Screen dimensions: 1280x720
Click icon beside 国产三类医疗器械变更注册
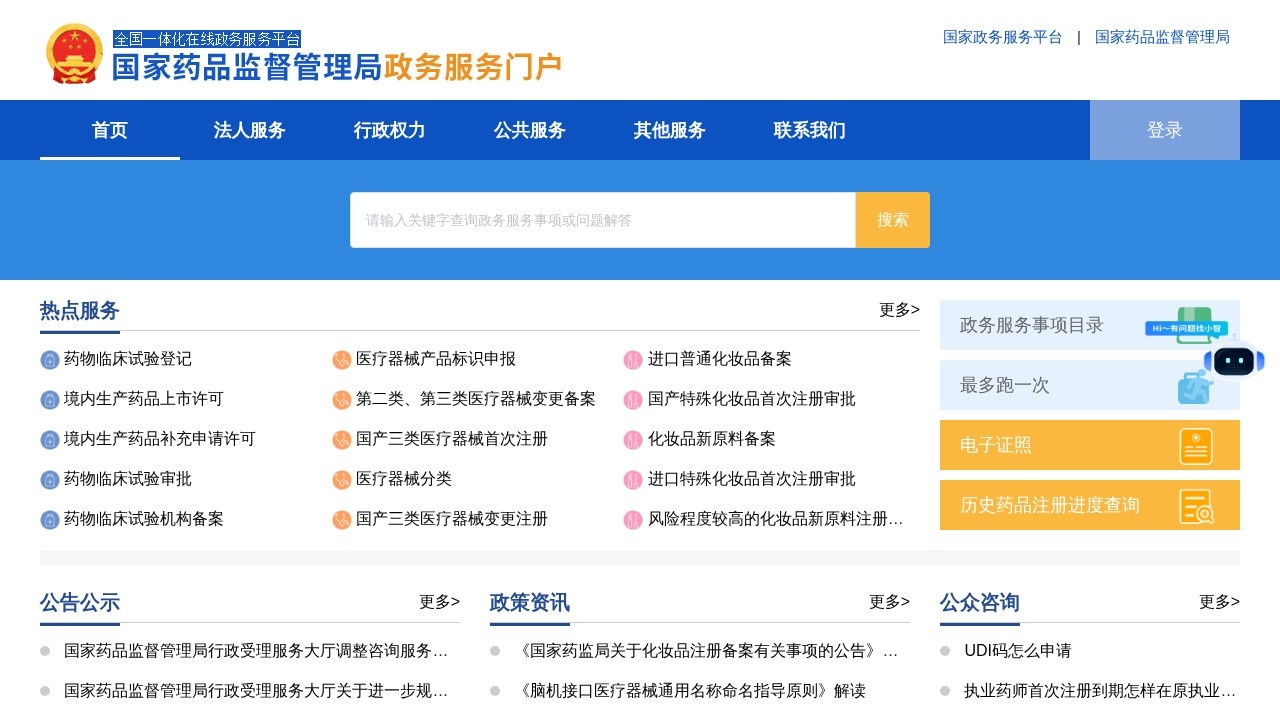pos(342,520)
